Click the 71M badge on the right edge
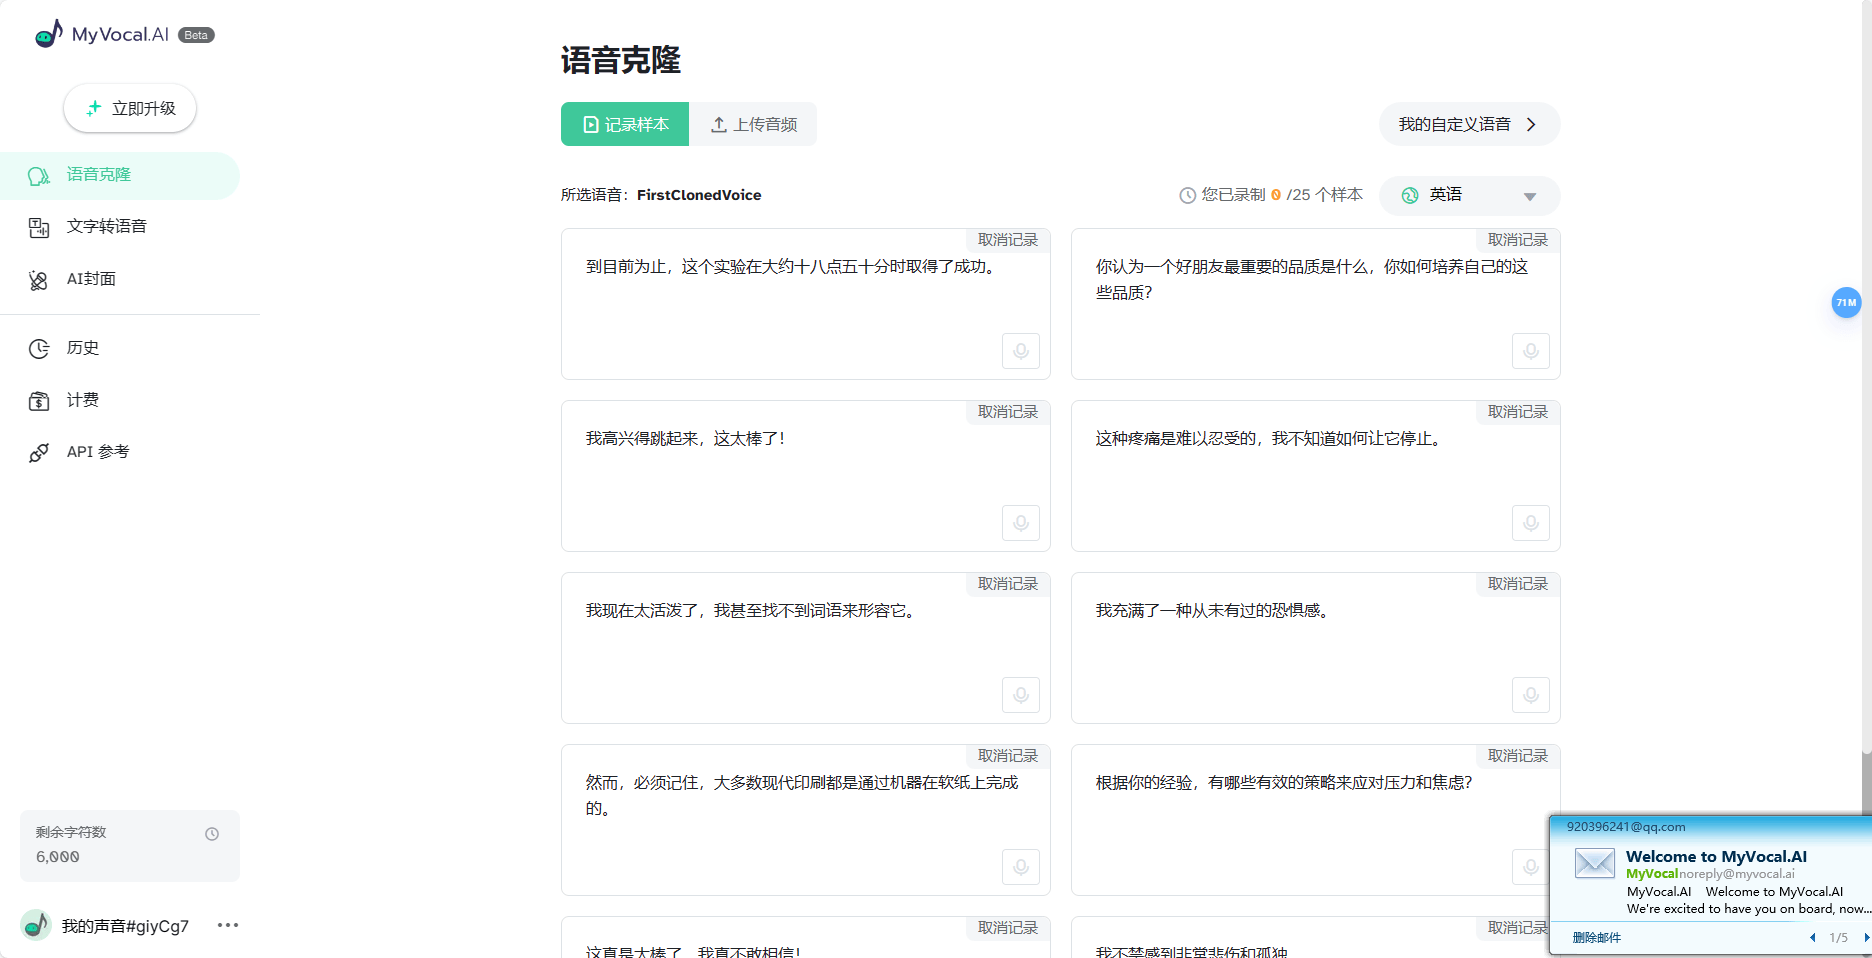 (1846, 302)
